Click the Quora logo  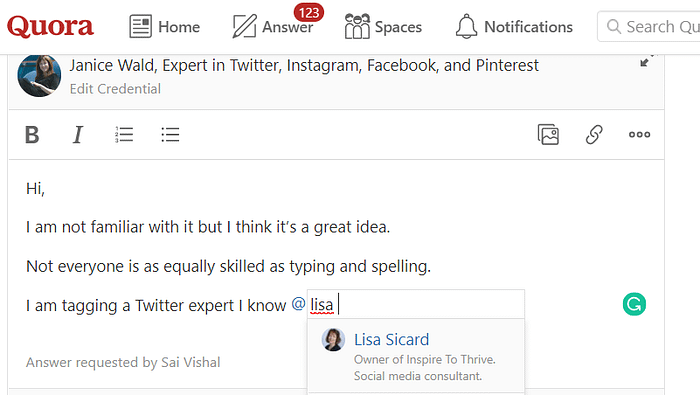(50, 26)
